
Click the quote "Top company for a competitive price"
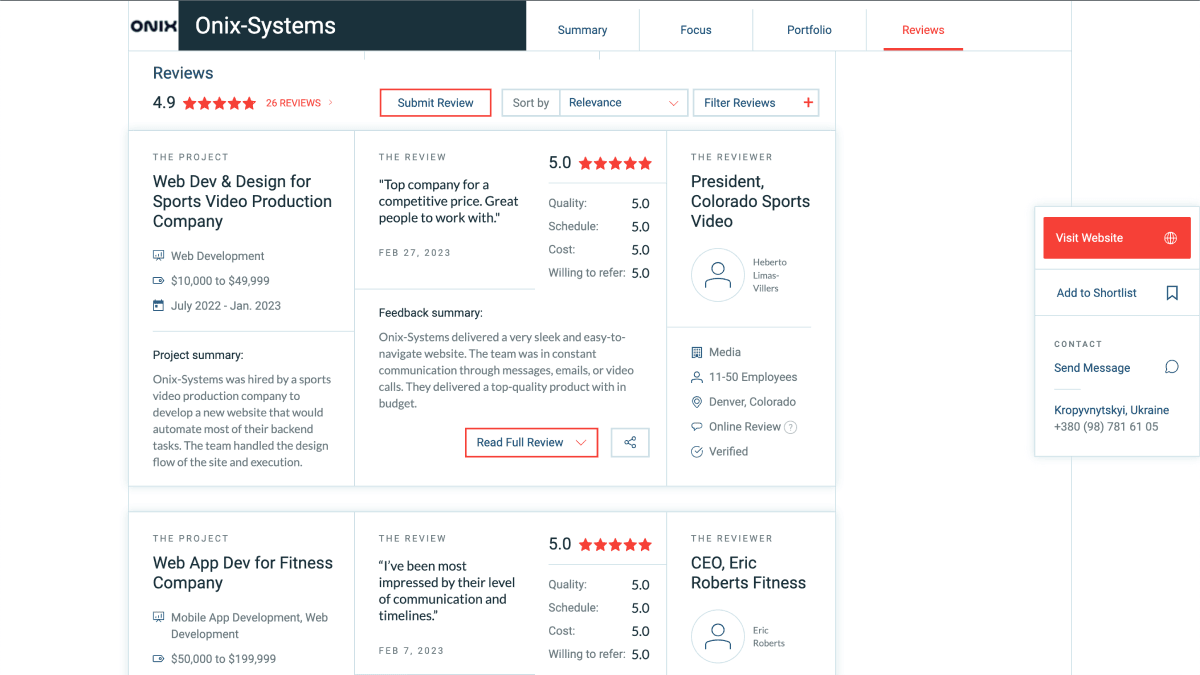[449, 201]
